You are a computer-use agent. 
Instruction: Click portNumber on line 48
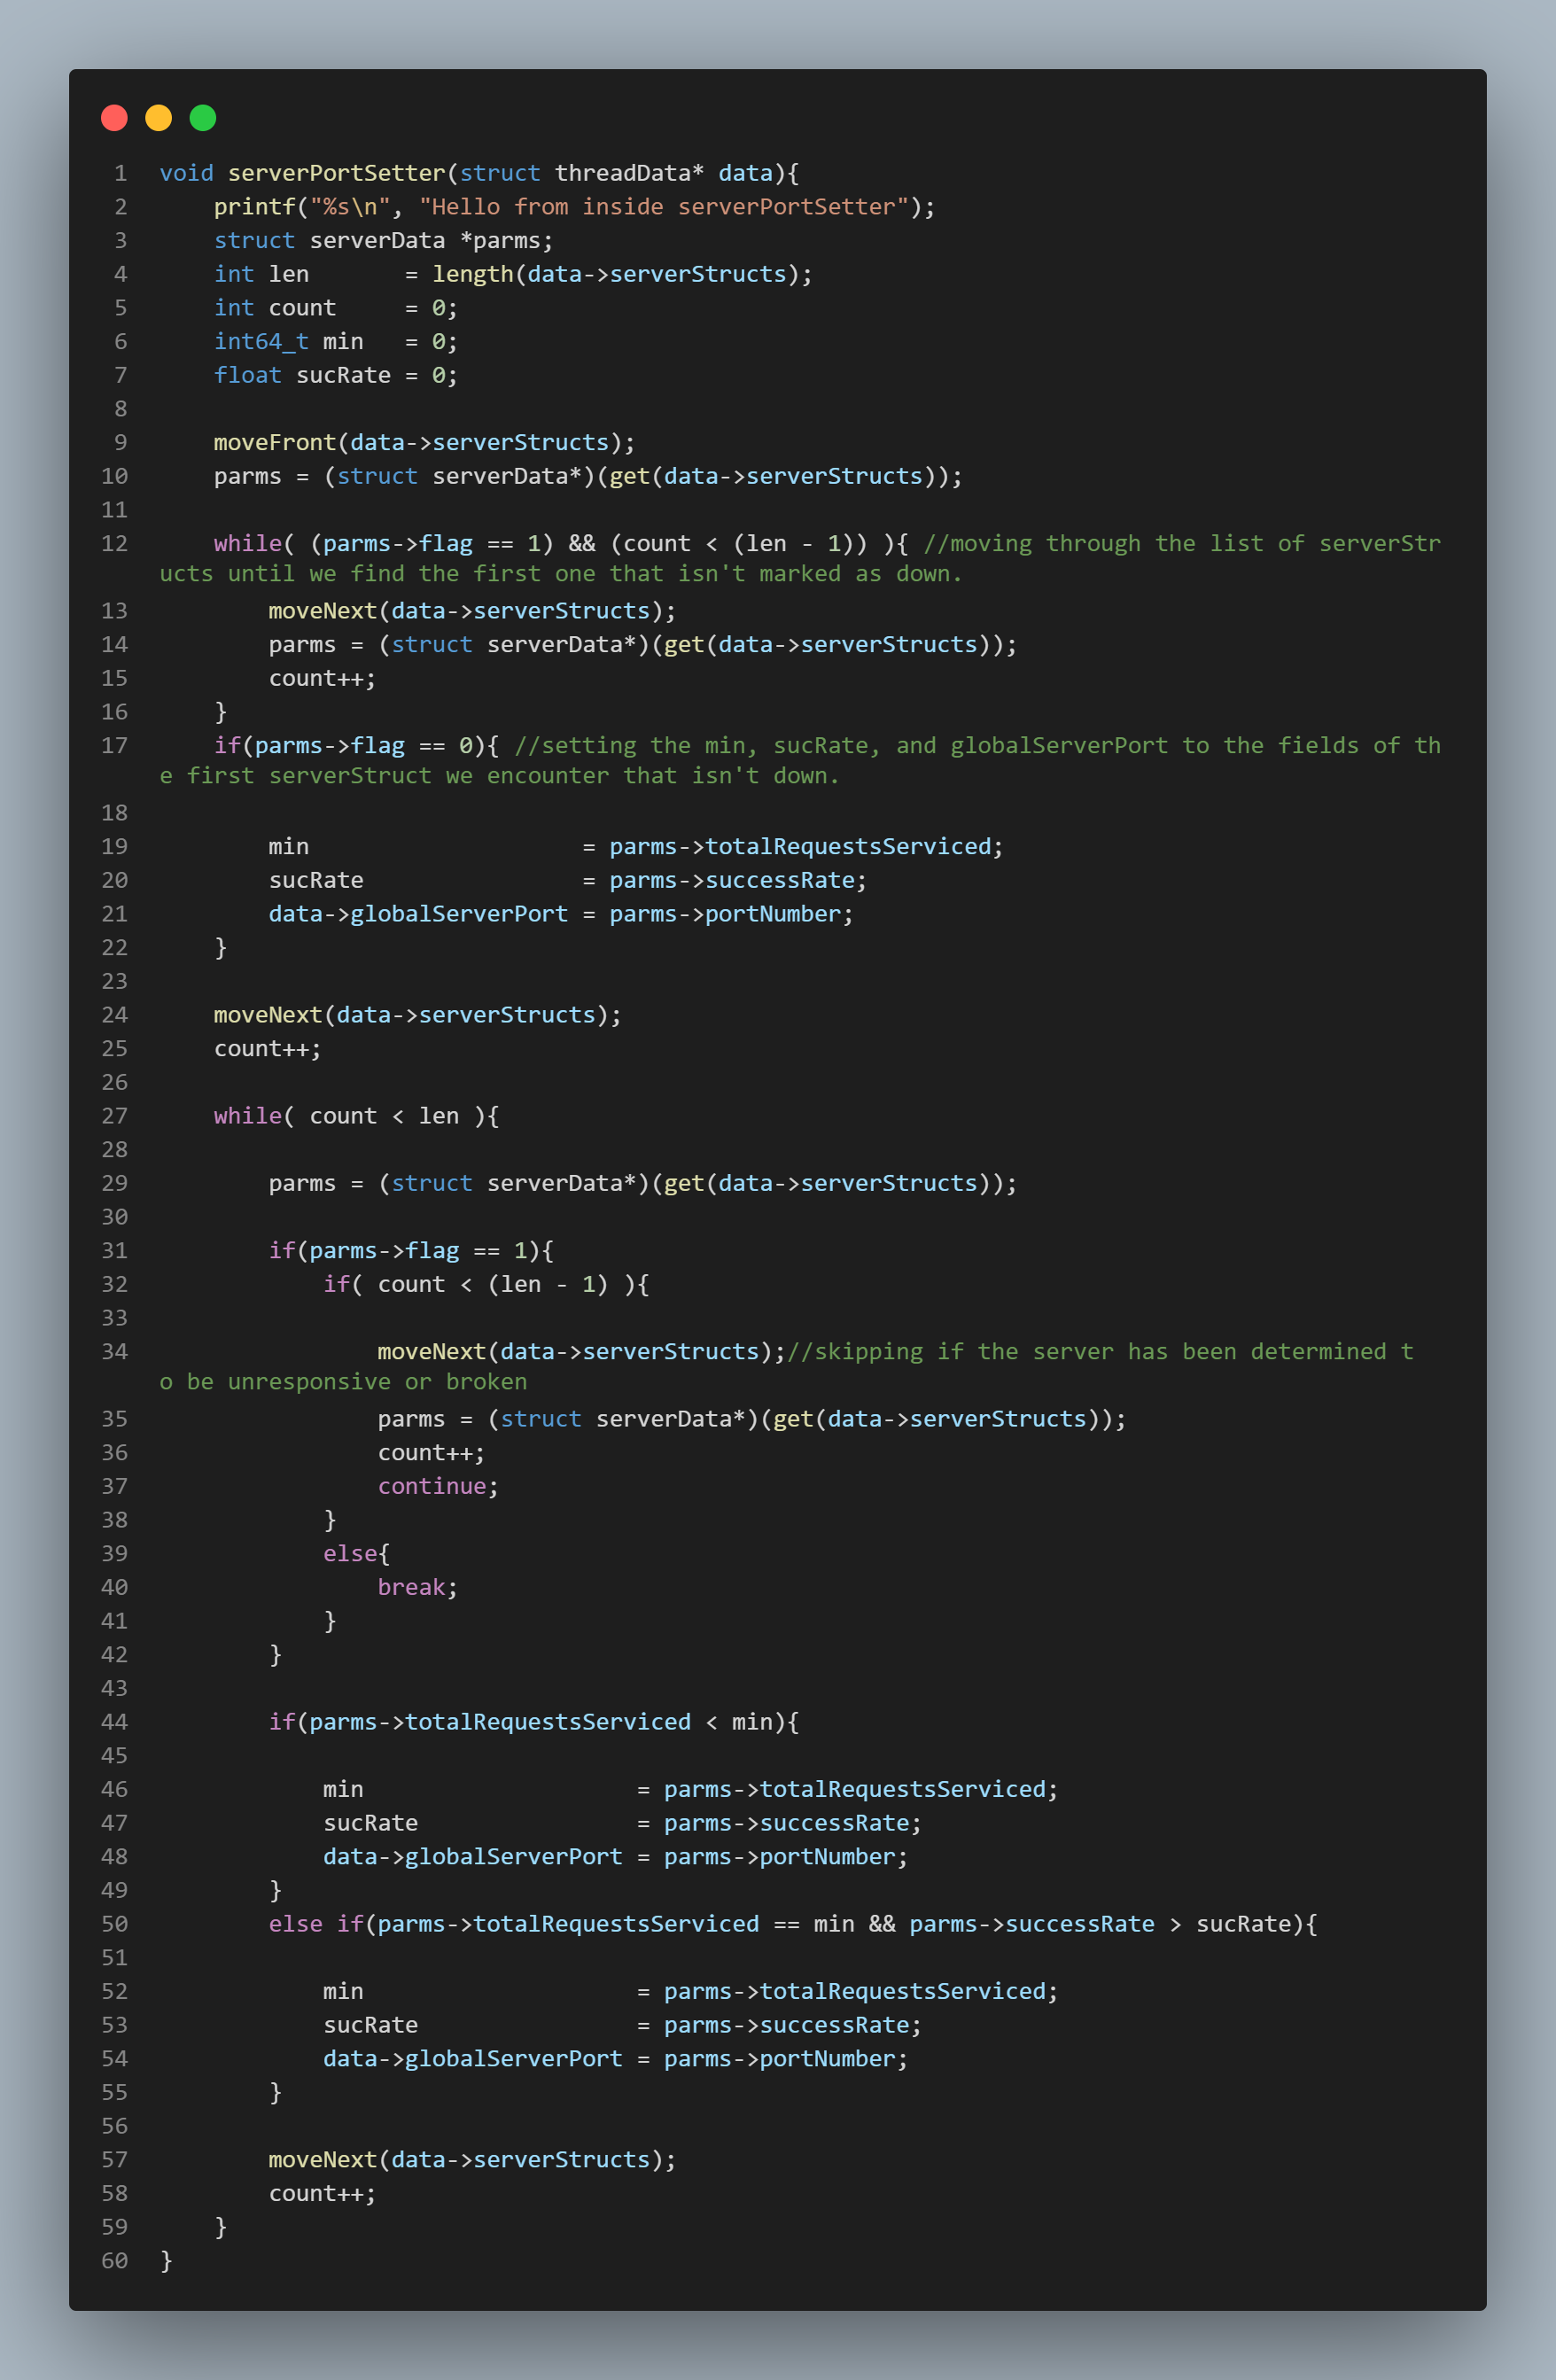[x=827, y=1857]
